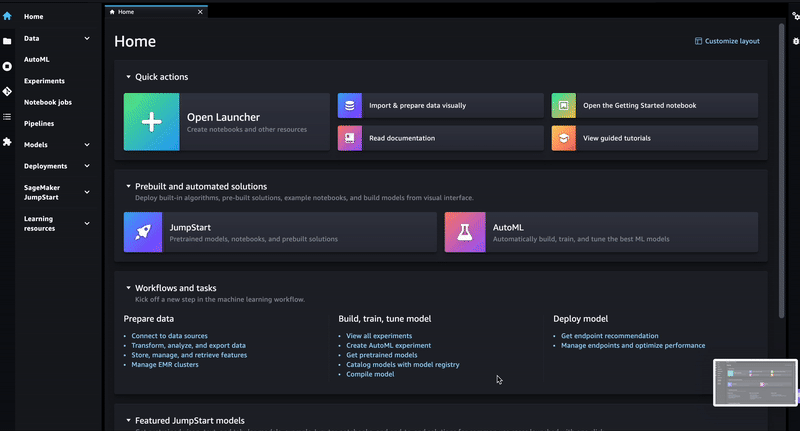Open Create AutoML experiment link
This screenshot has height=431, width=800.
coord(388,345)
